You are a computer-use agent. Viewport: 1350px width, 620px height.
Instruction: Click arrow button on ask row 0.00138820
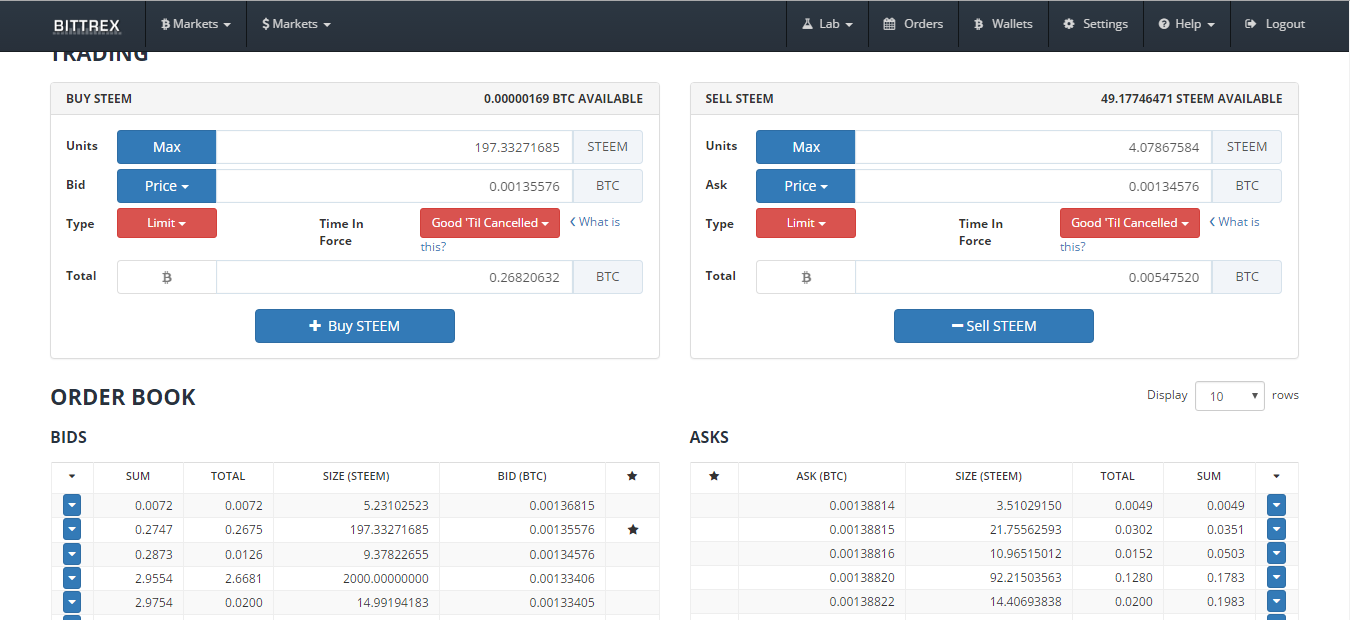[x=1276, y=578]
